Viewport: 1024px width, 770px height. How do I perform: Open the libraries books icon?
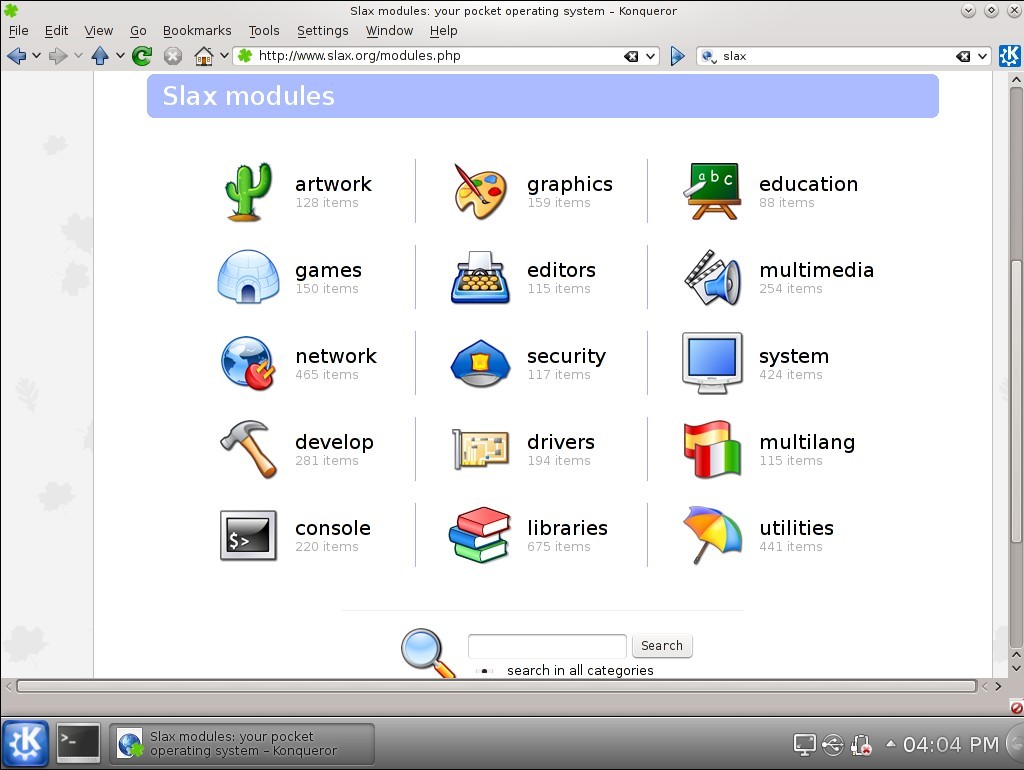tap(480, 535)
